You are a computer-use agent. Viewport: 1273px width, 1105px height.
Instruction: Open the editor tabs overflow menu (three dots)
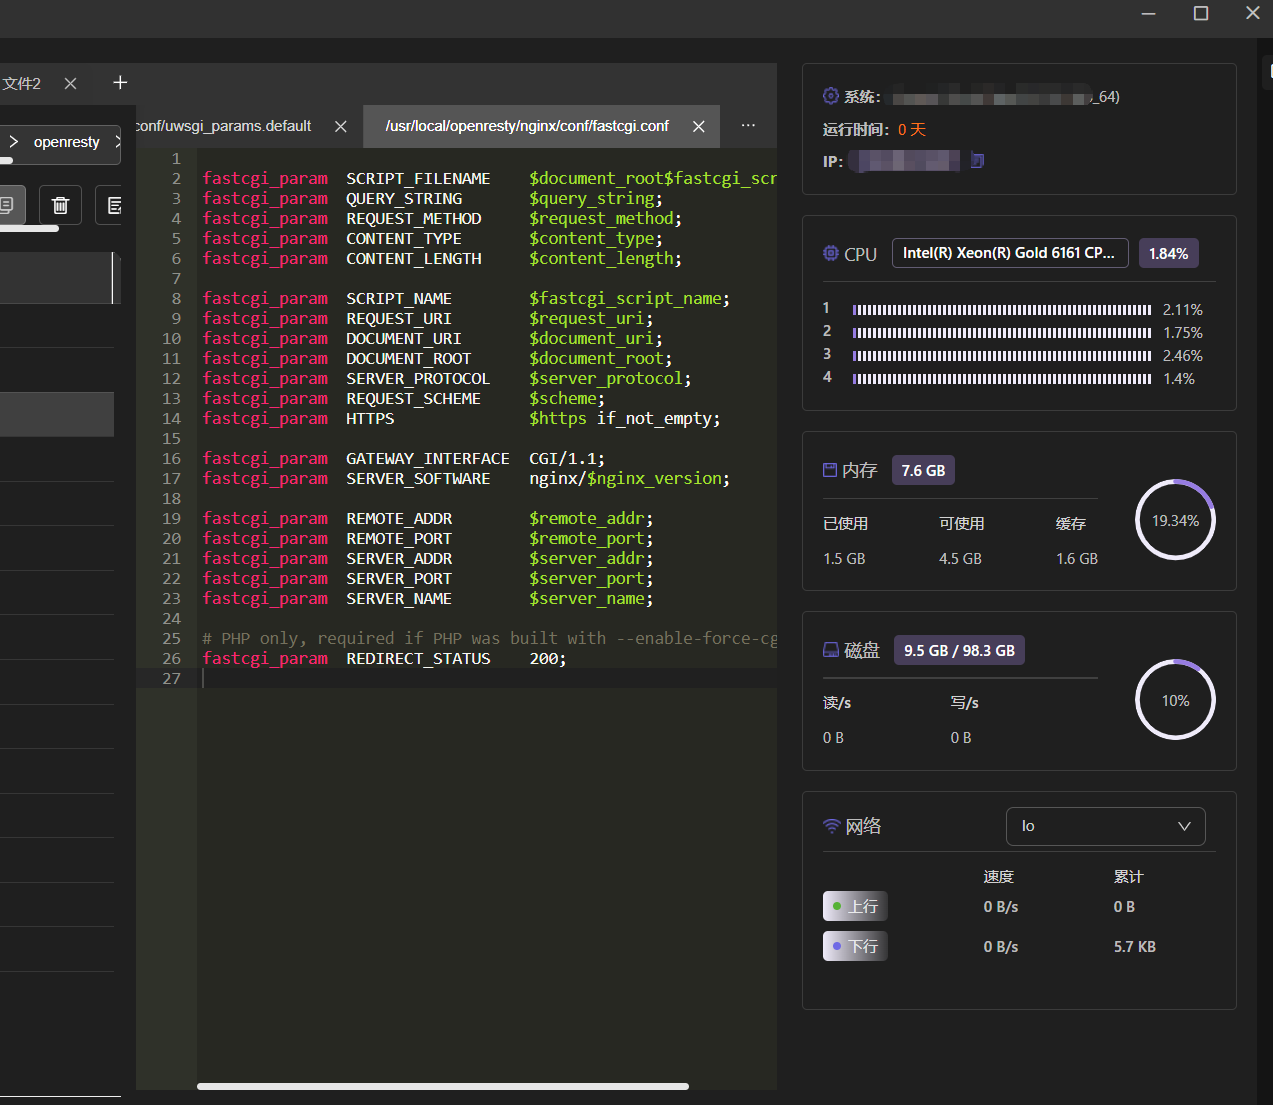(748, 126)
